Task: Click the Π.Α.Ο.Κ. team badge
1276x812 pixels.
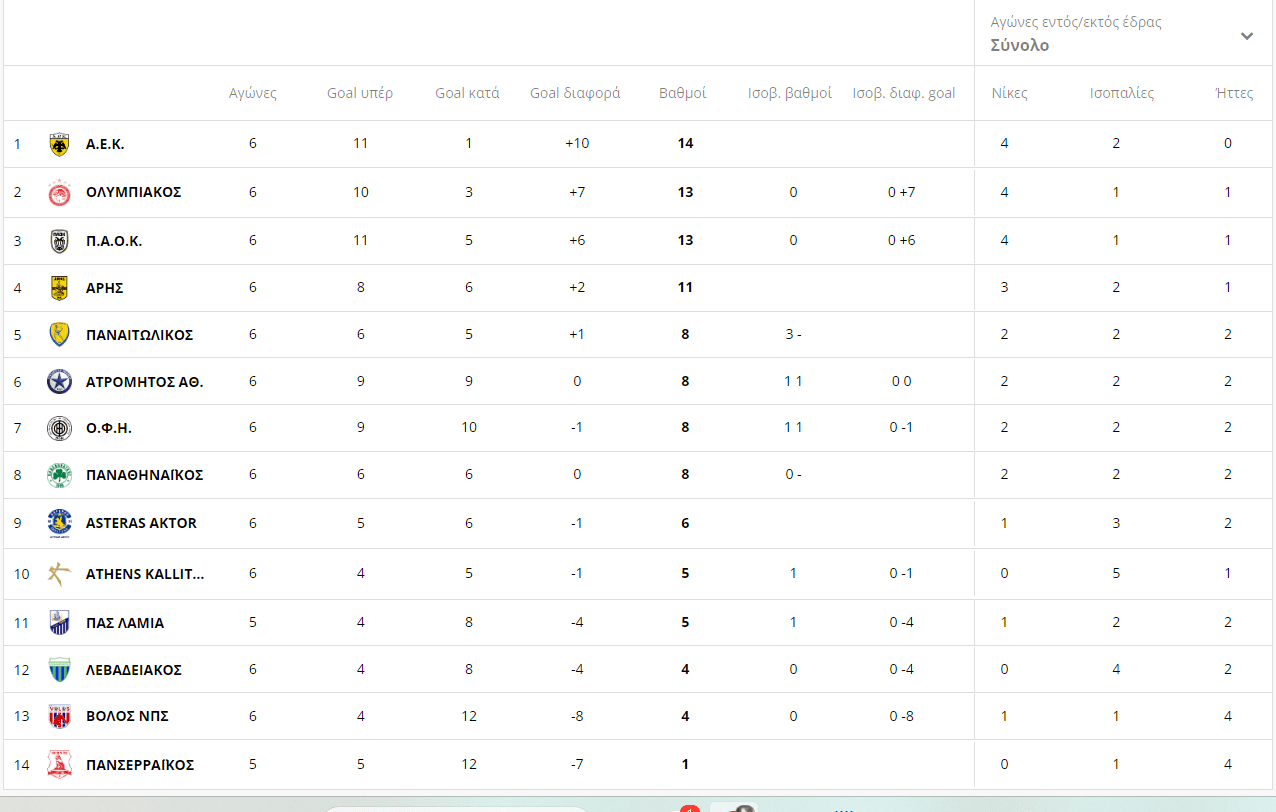Action: coord(59,241)
